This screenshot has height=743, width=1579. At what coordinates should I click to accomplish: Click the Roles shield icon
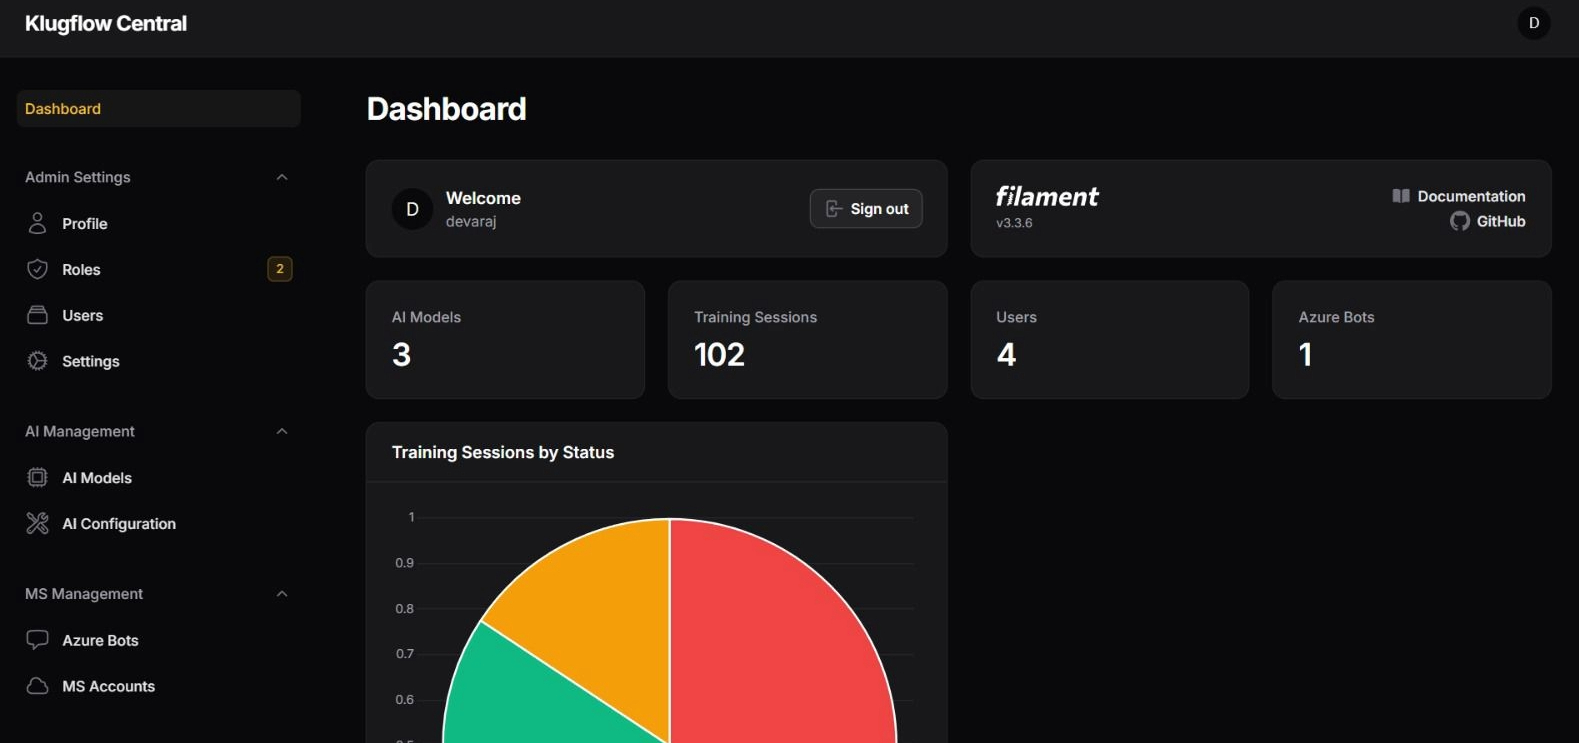[x=37, y=269]
